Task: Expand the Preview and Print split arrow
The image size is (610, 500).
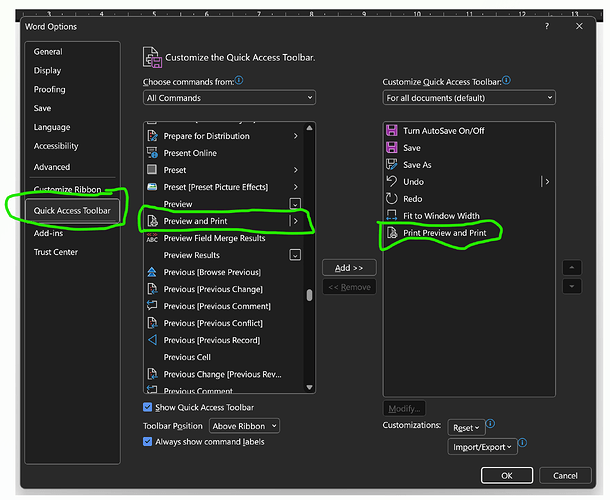Action: [296, 221]
